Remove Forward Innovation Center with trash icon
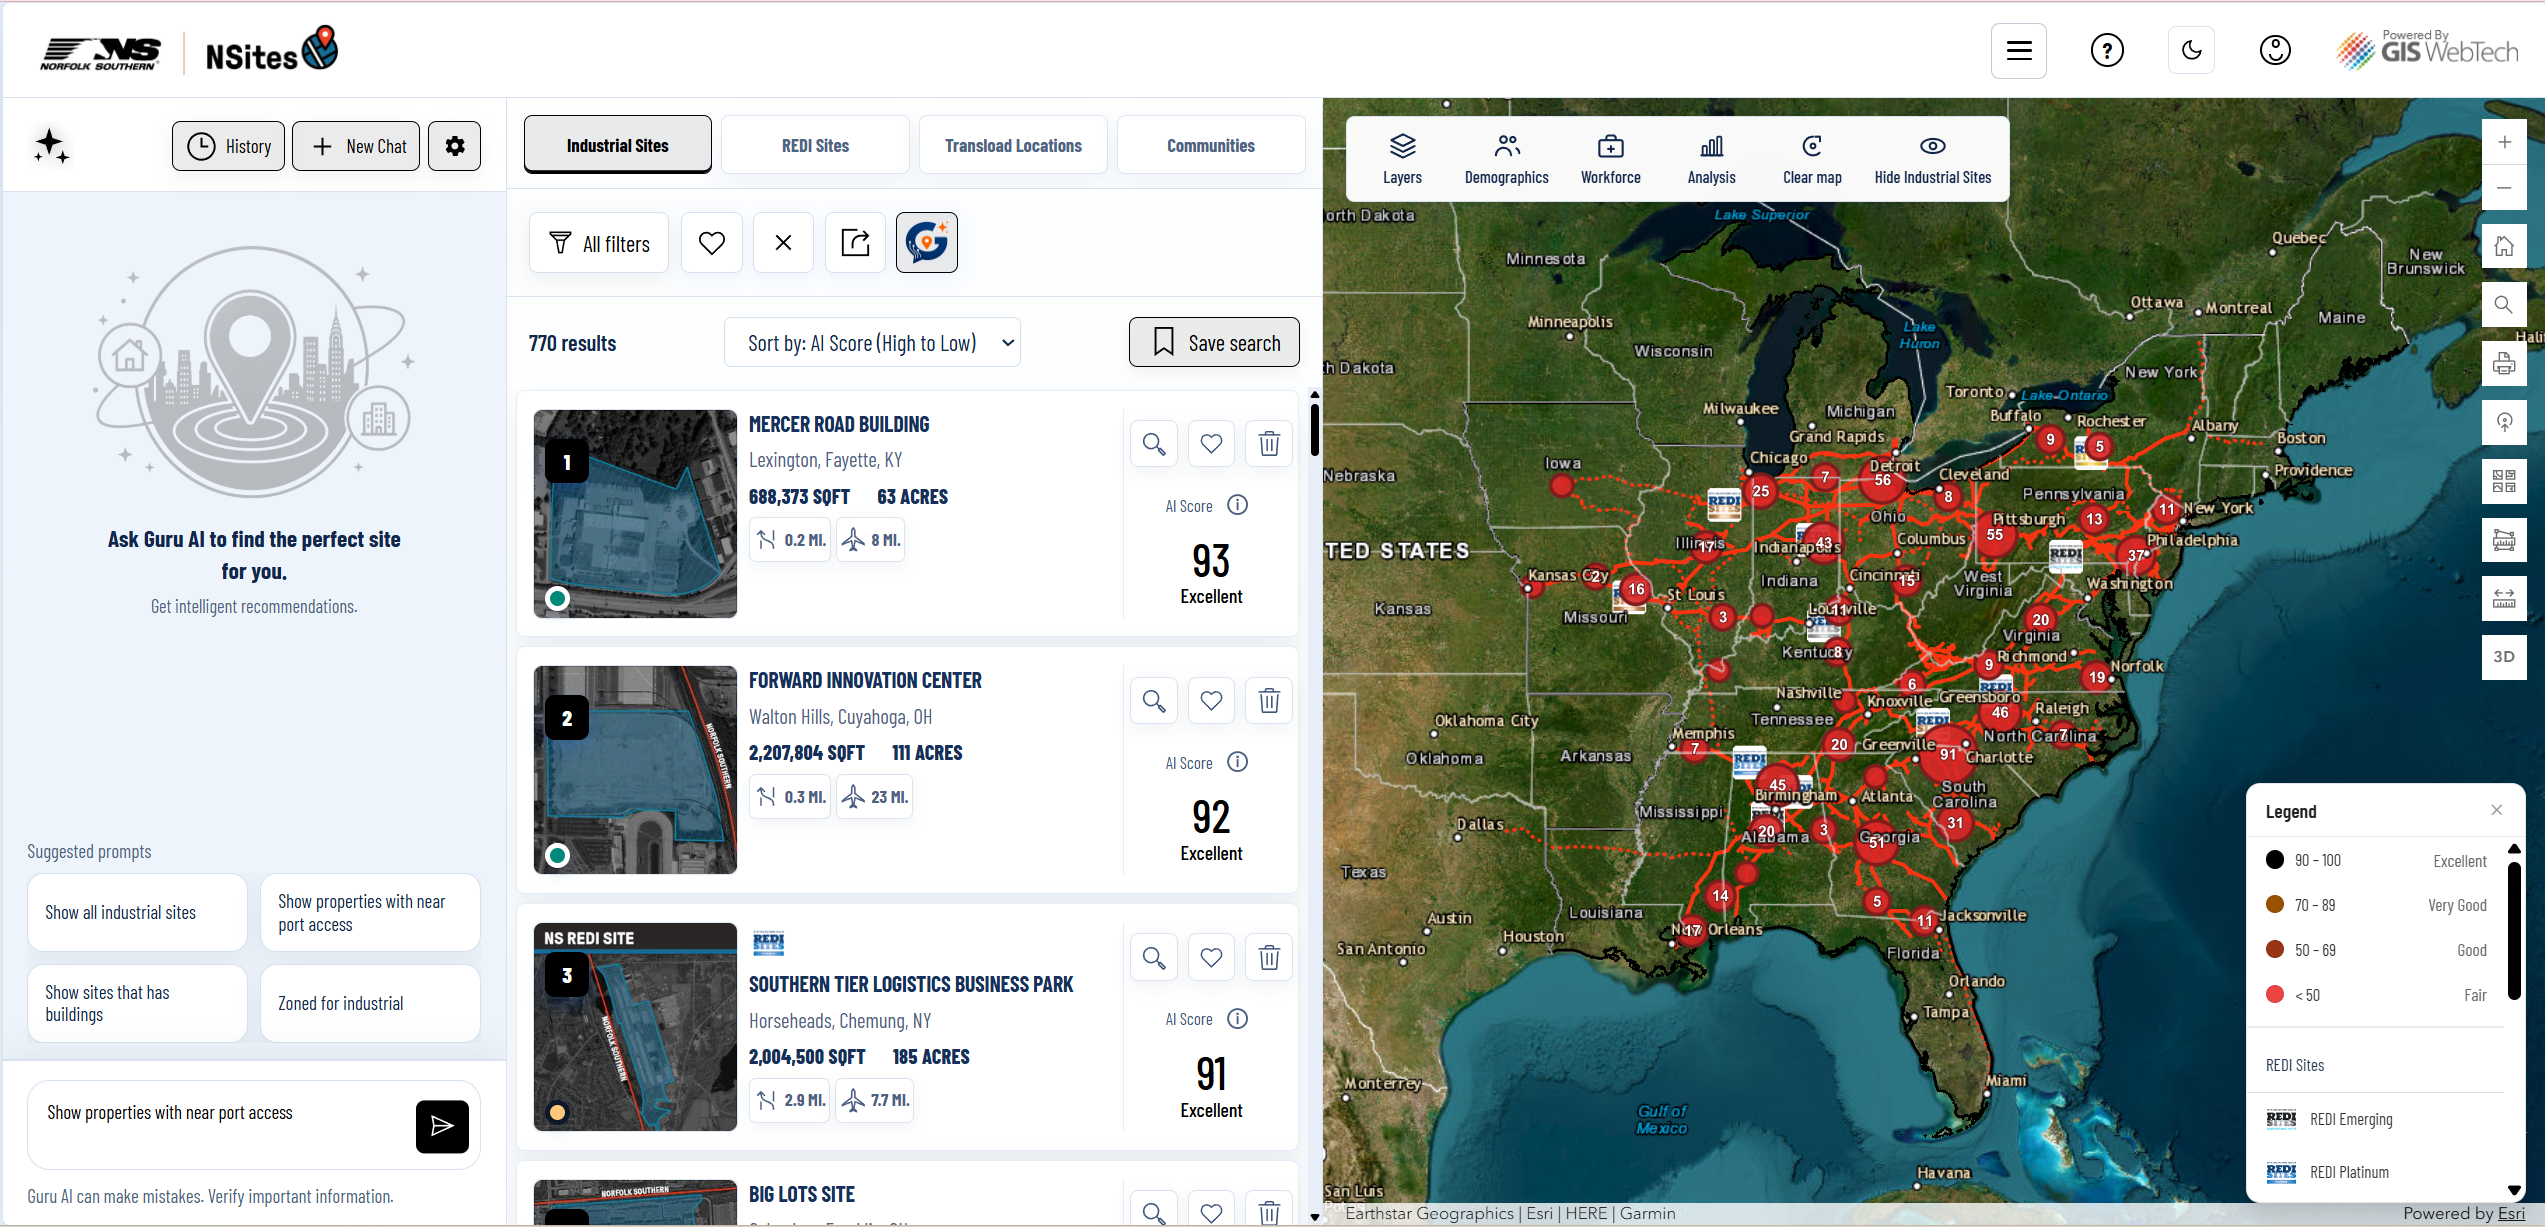Image resolution: width=2545 pixels, height=1227 pixels. coord(1269,701)
